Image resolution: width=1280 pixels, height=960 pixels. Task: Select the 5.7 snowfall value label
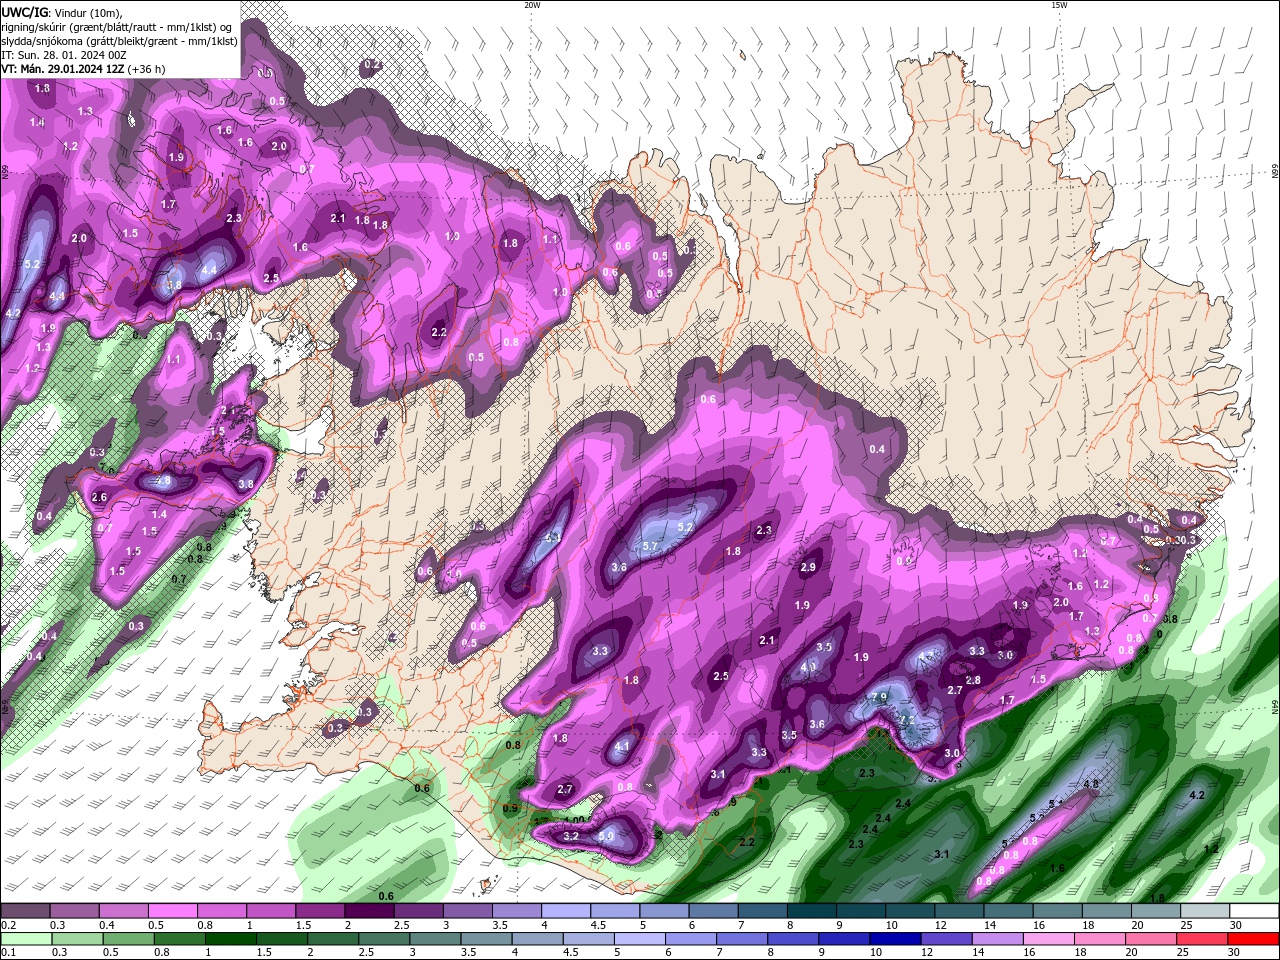650,546
